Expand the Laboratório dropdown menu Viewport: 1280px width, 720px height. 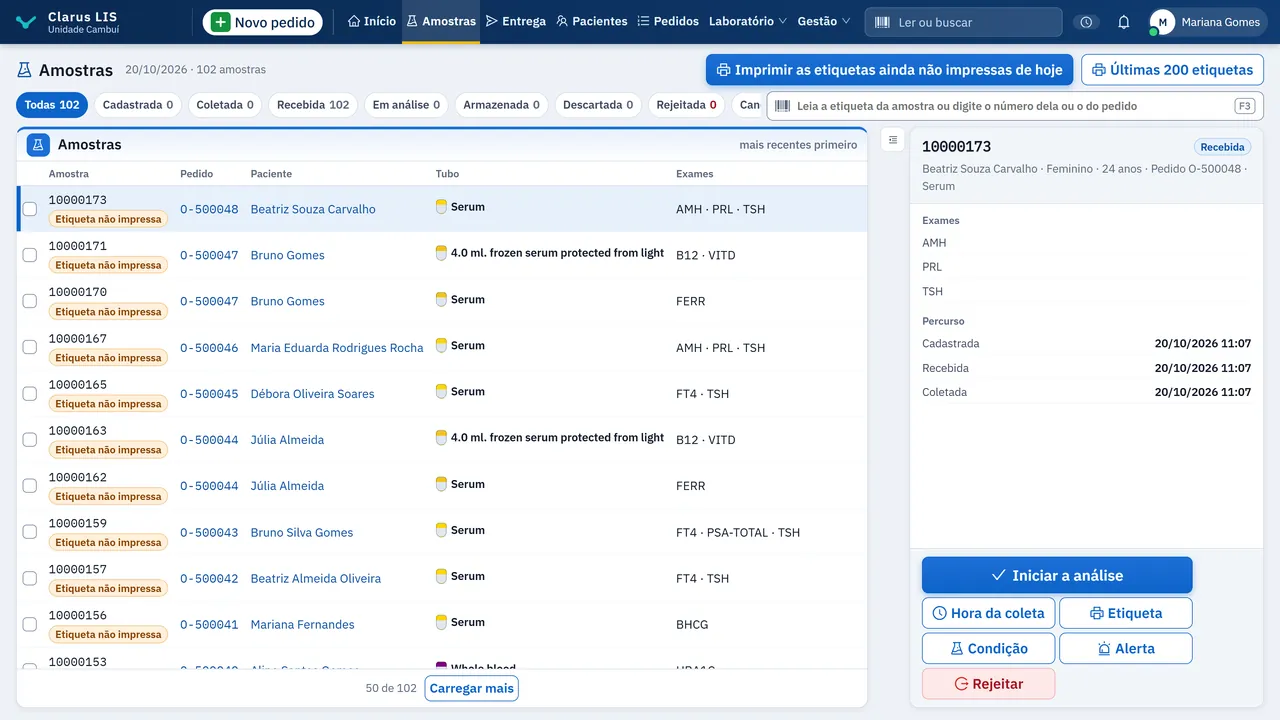pos(748,22)
